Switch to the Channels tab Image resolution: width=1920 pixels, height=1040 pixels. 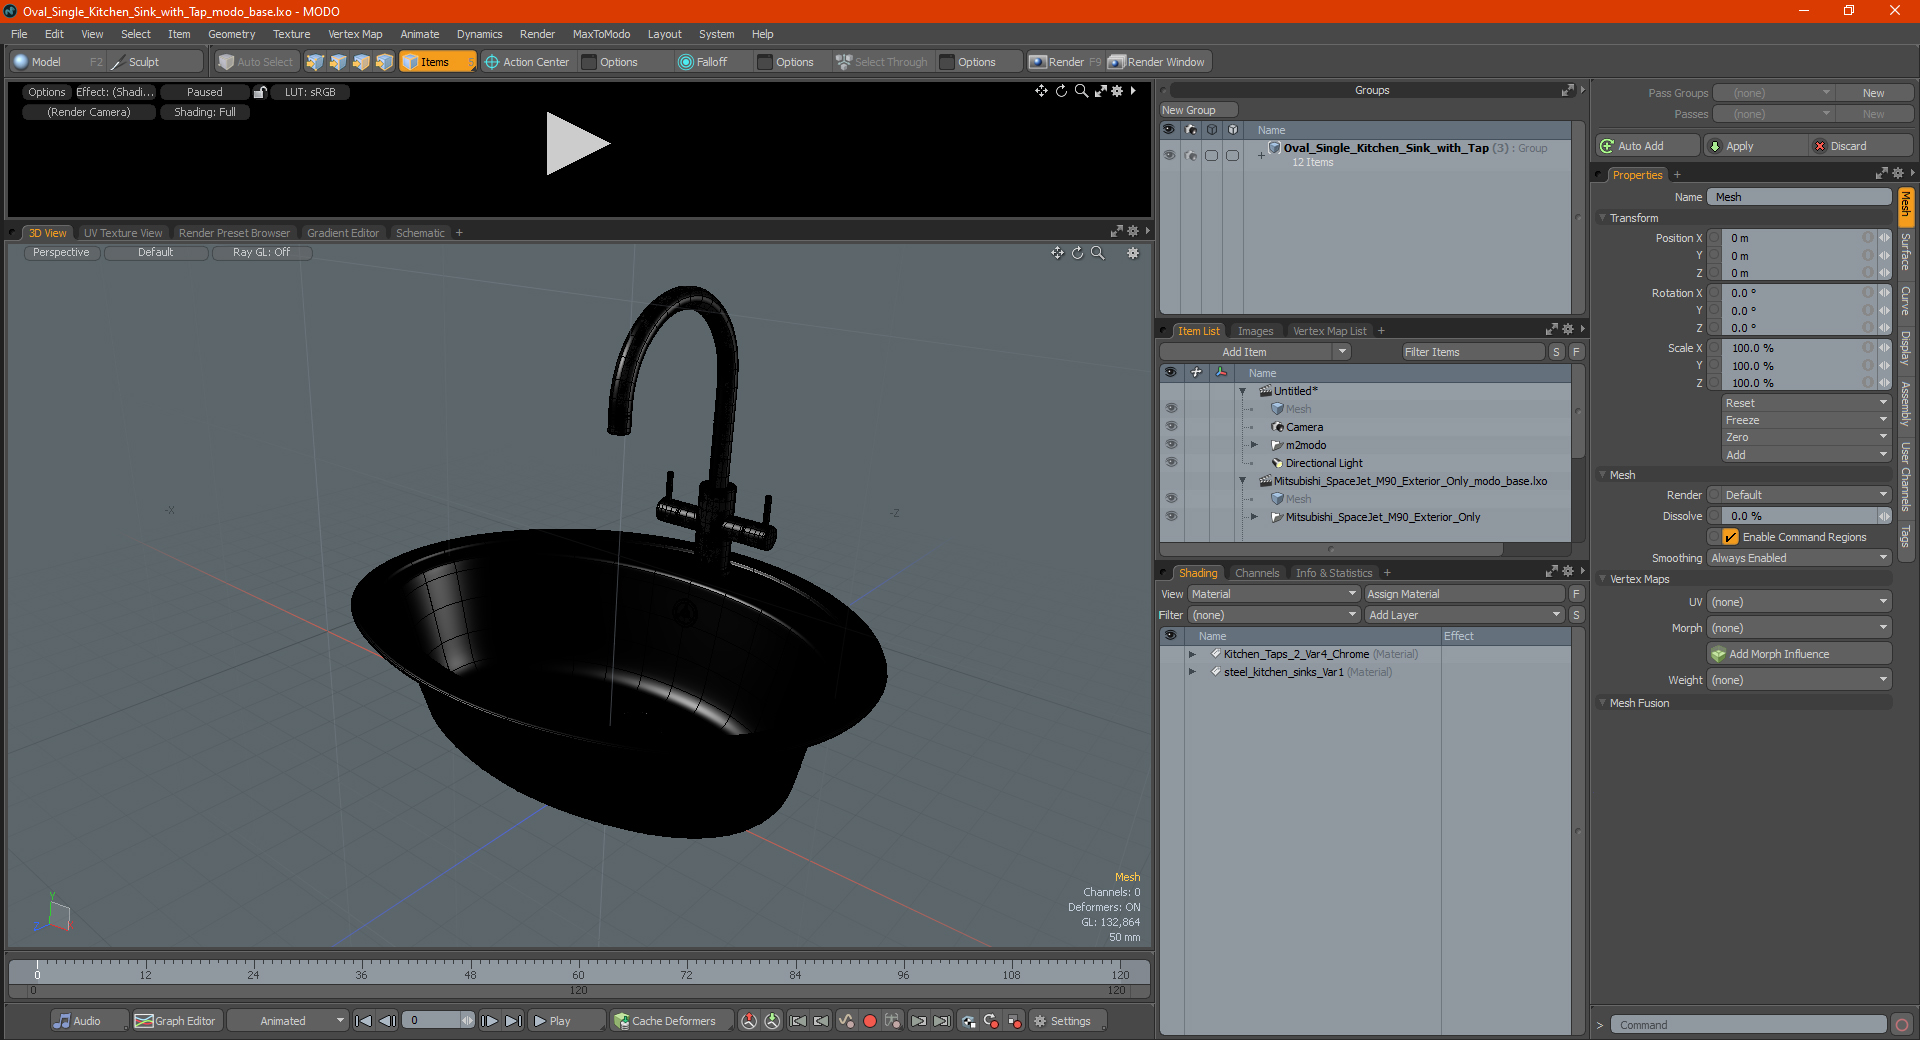tap(1257, 573)
